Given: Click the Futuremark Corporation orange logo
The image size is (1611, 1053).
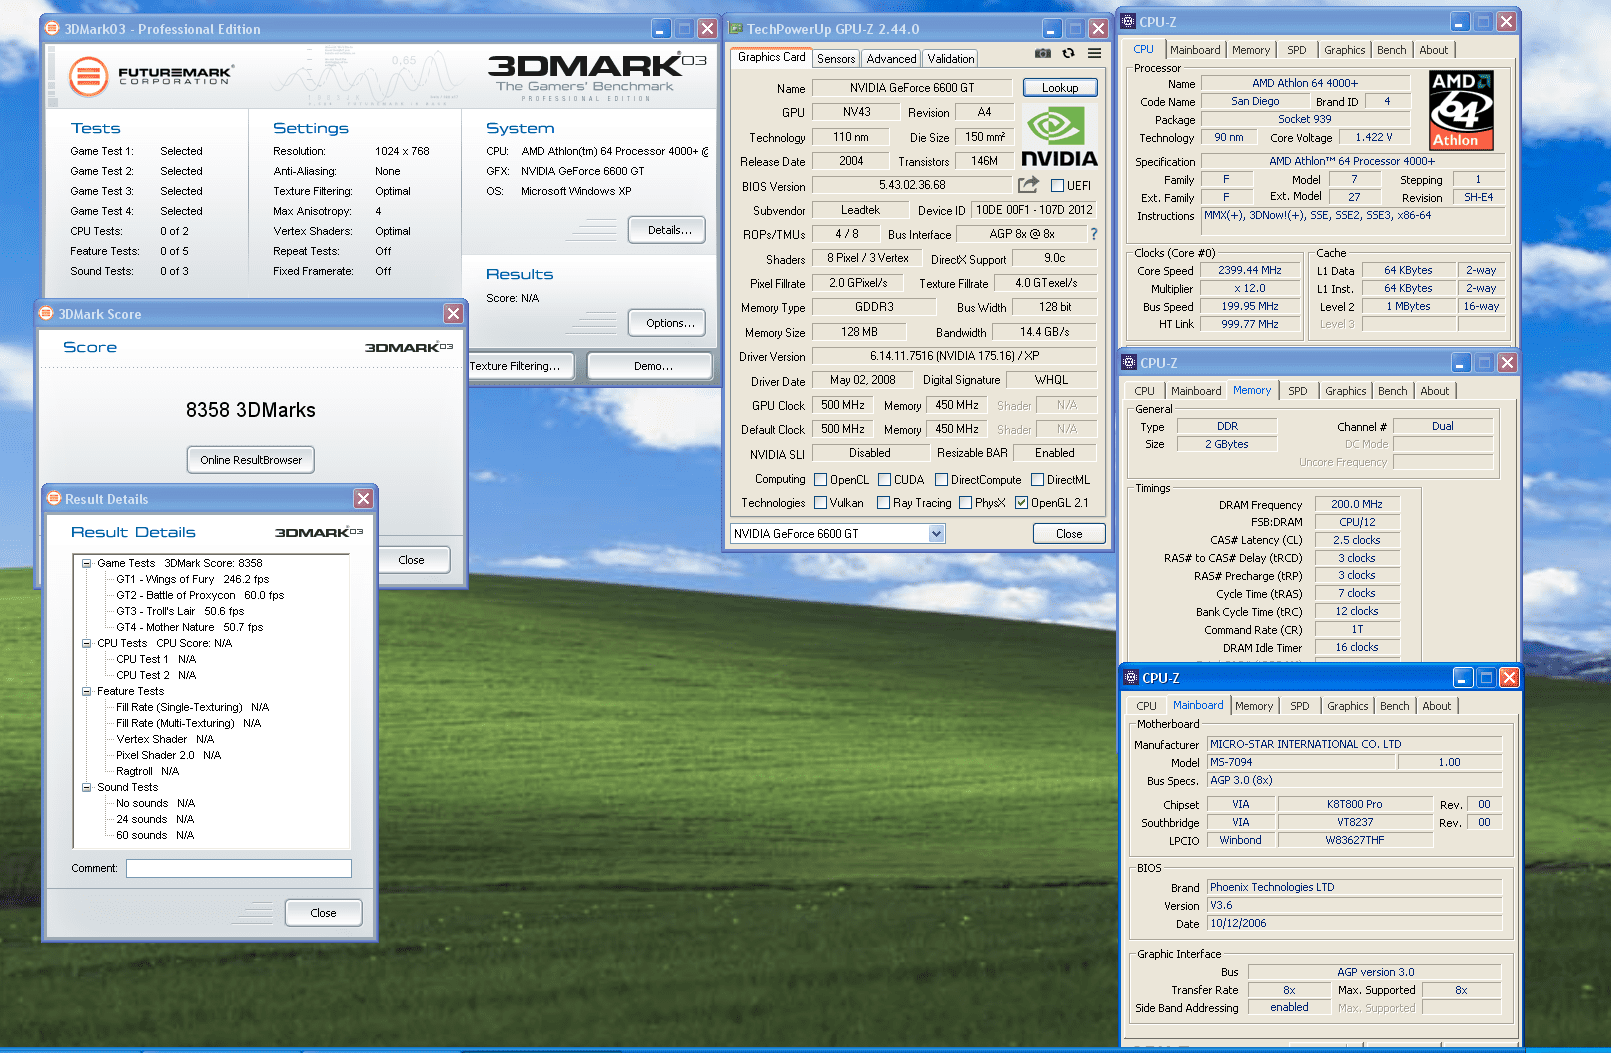Looking at the screenshot, I should [x=88, y=76].
